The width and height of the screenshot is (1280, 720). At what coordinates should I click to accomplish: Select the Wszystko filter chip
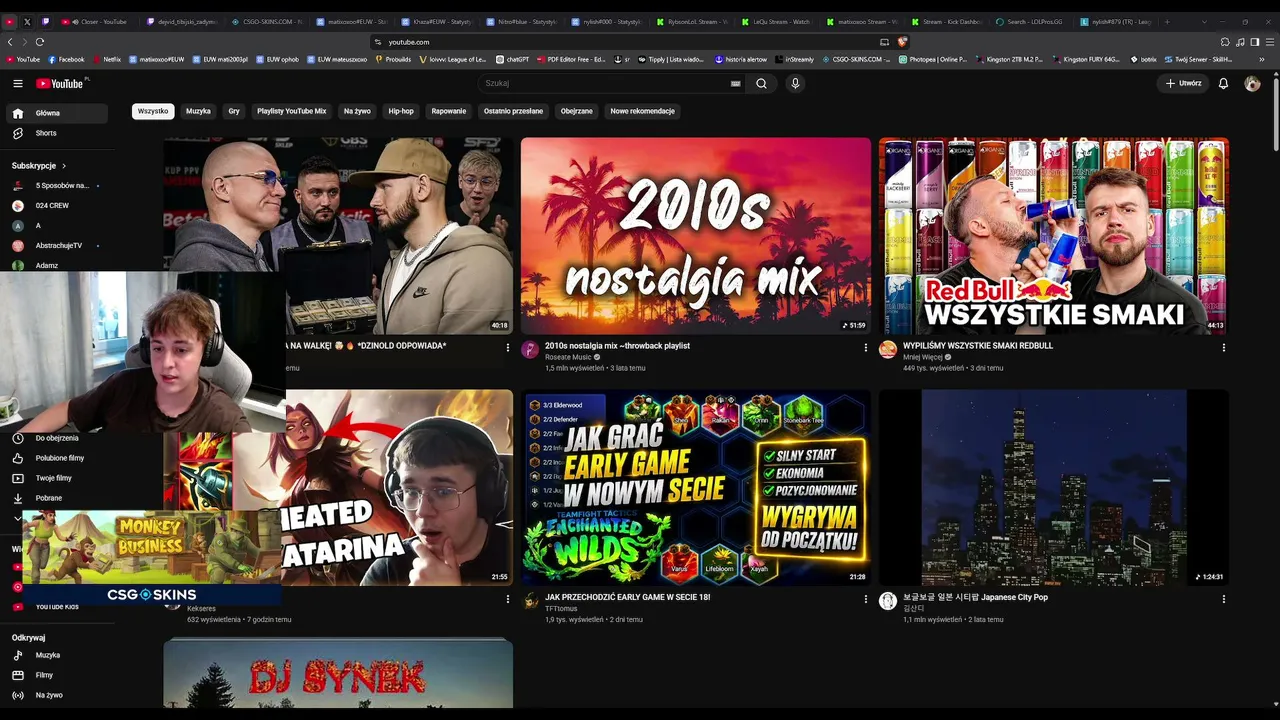tap(153, 111)
